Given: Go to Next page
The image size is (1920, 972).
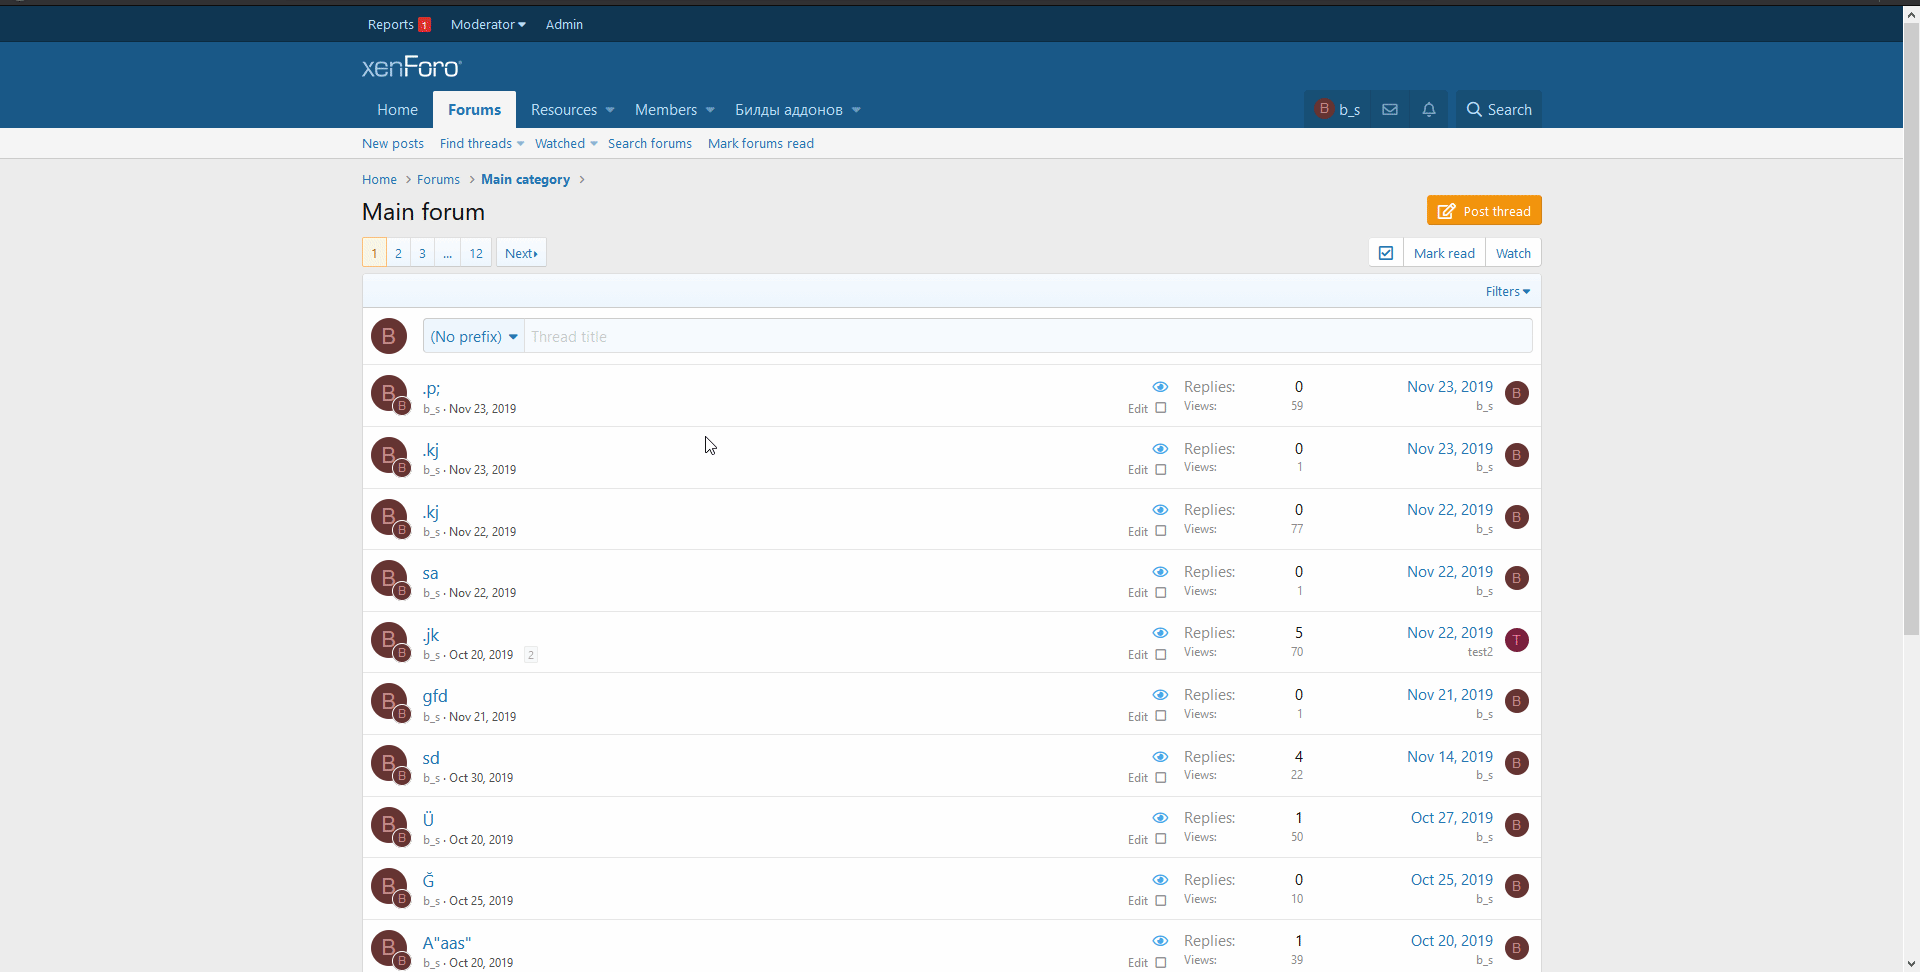Looking at the screenshot, I should [x=521, y=253].
